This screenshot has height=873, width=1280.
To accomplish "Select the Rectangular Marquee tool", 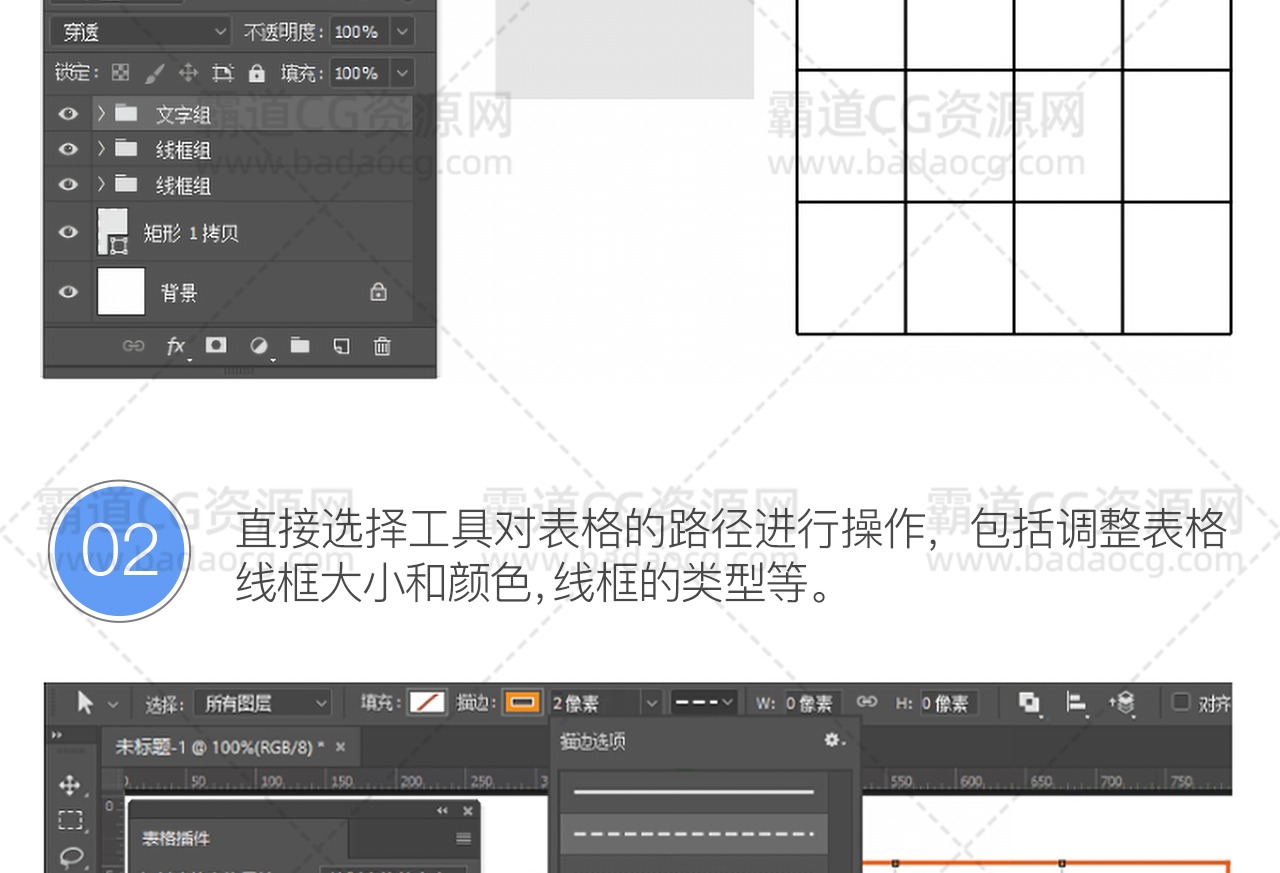I will [x=70, y=821].
